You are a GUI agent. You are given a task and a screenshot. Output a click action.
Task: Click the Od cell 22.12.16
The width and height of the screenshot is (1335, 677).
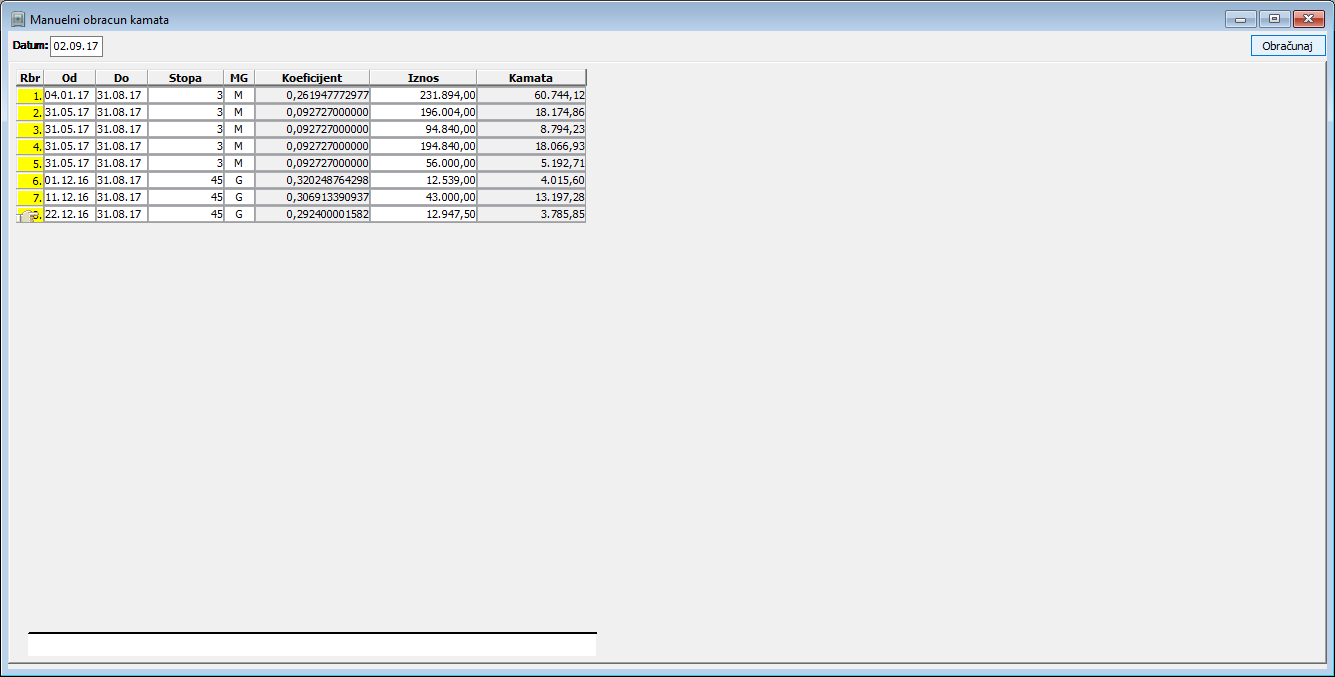[70, 214]
